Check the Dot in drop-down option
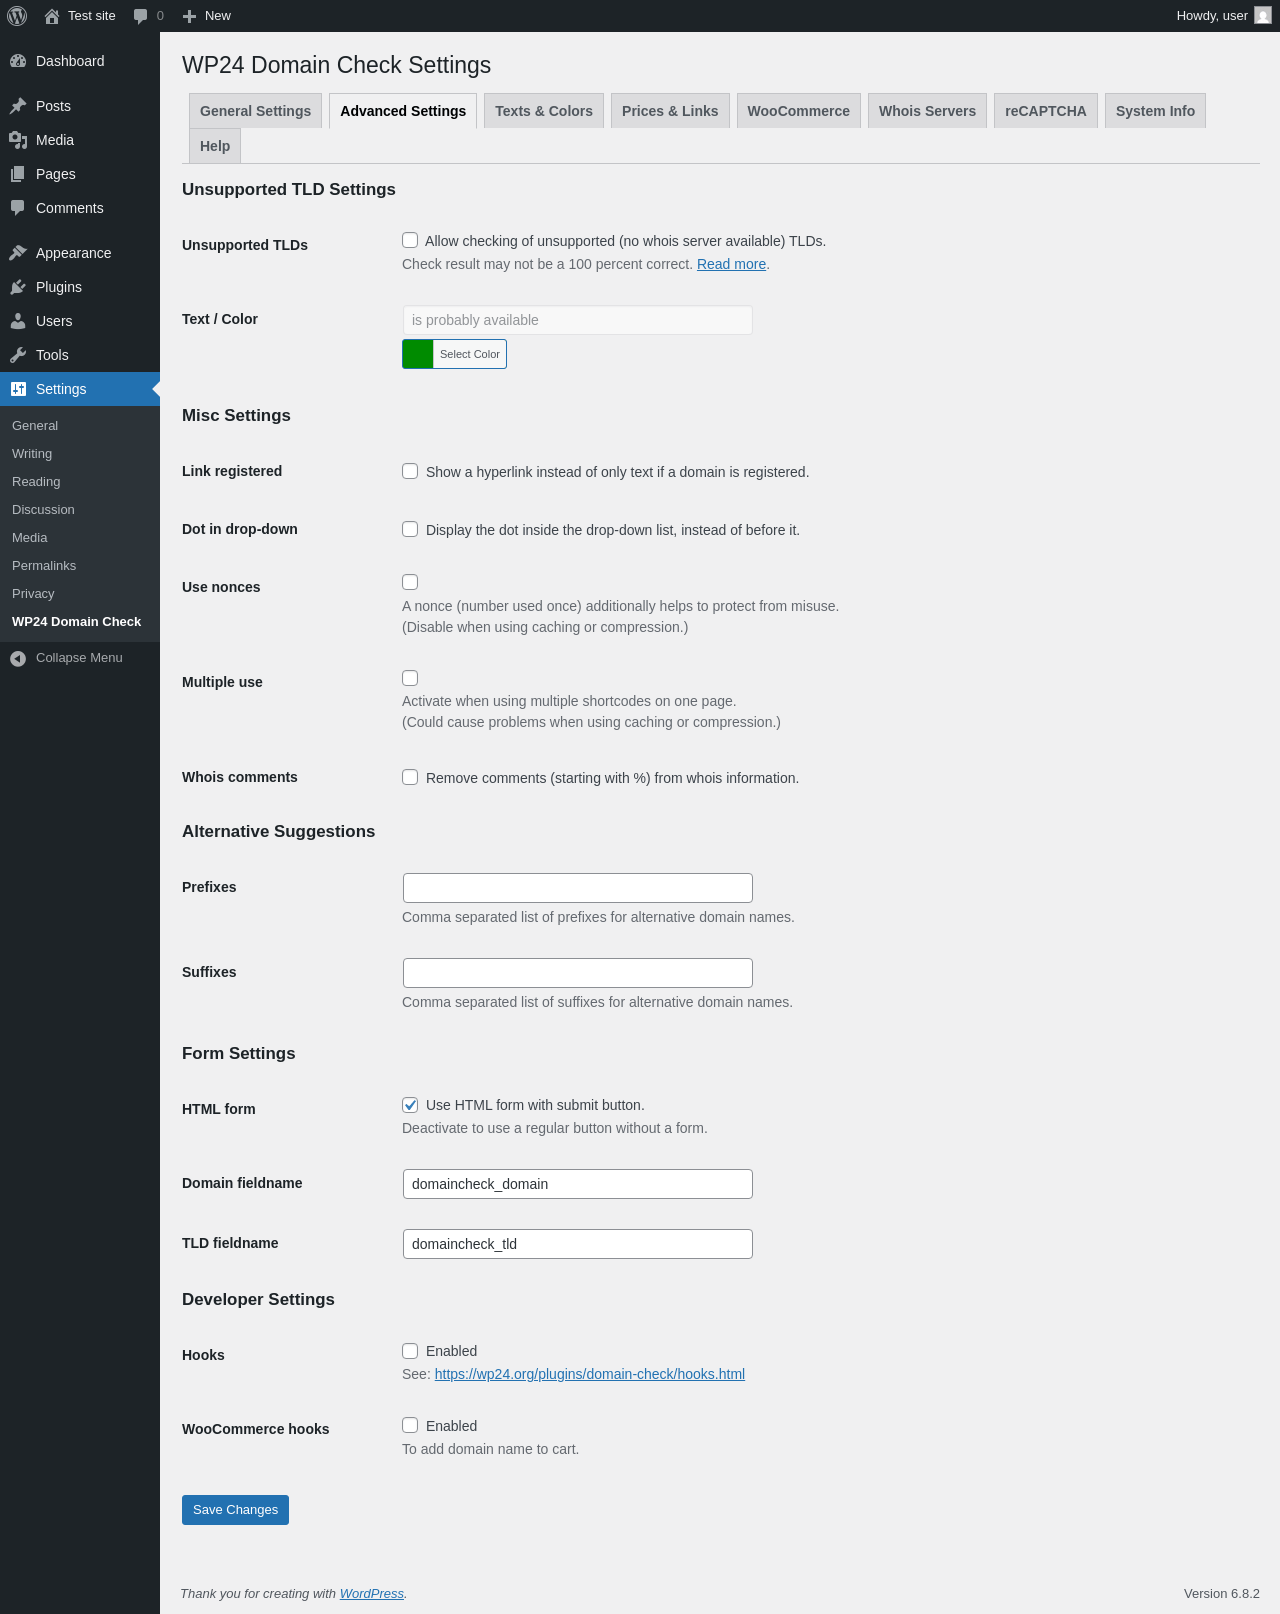Viewport: 1280px width, 1614px height. tap(410, 529)
